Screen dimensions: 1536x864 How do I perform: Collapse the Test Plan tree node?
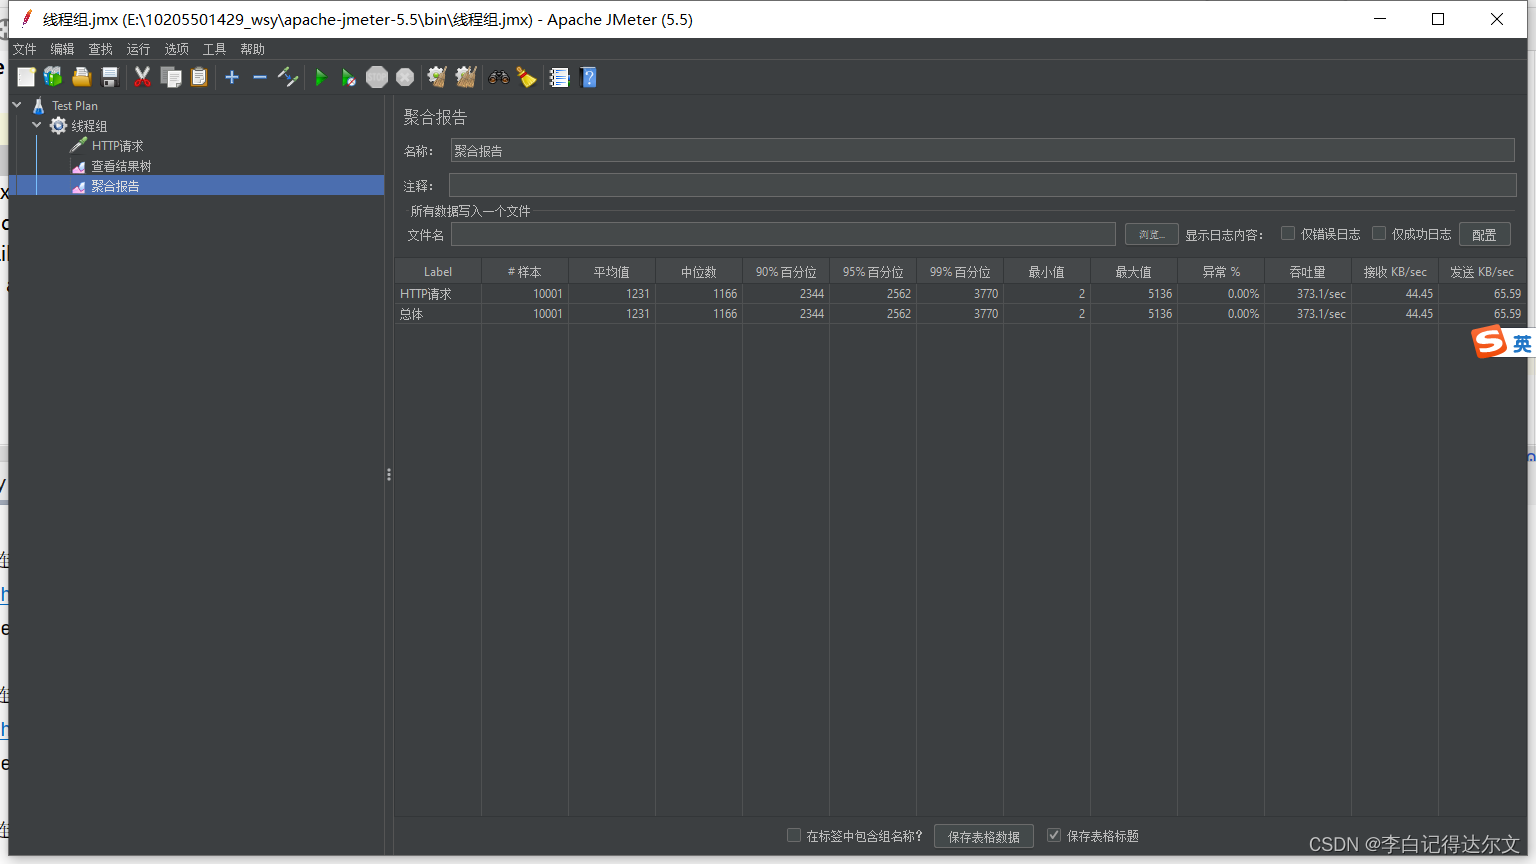tap(17, 104)
